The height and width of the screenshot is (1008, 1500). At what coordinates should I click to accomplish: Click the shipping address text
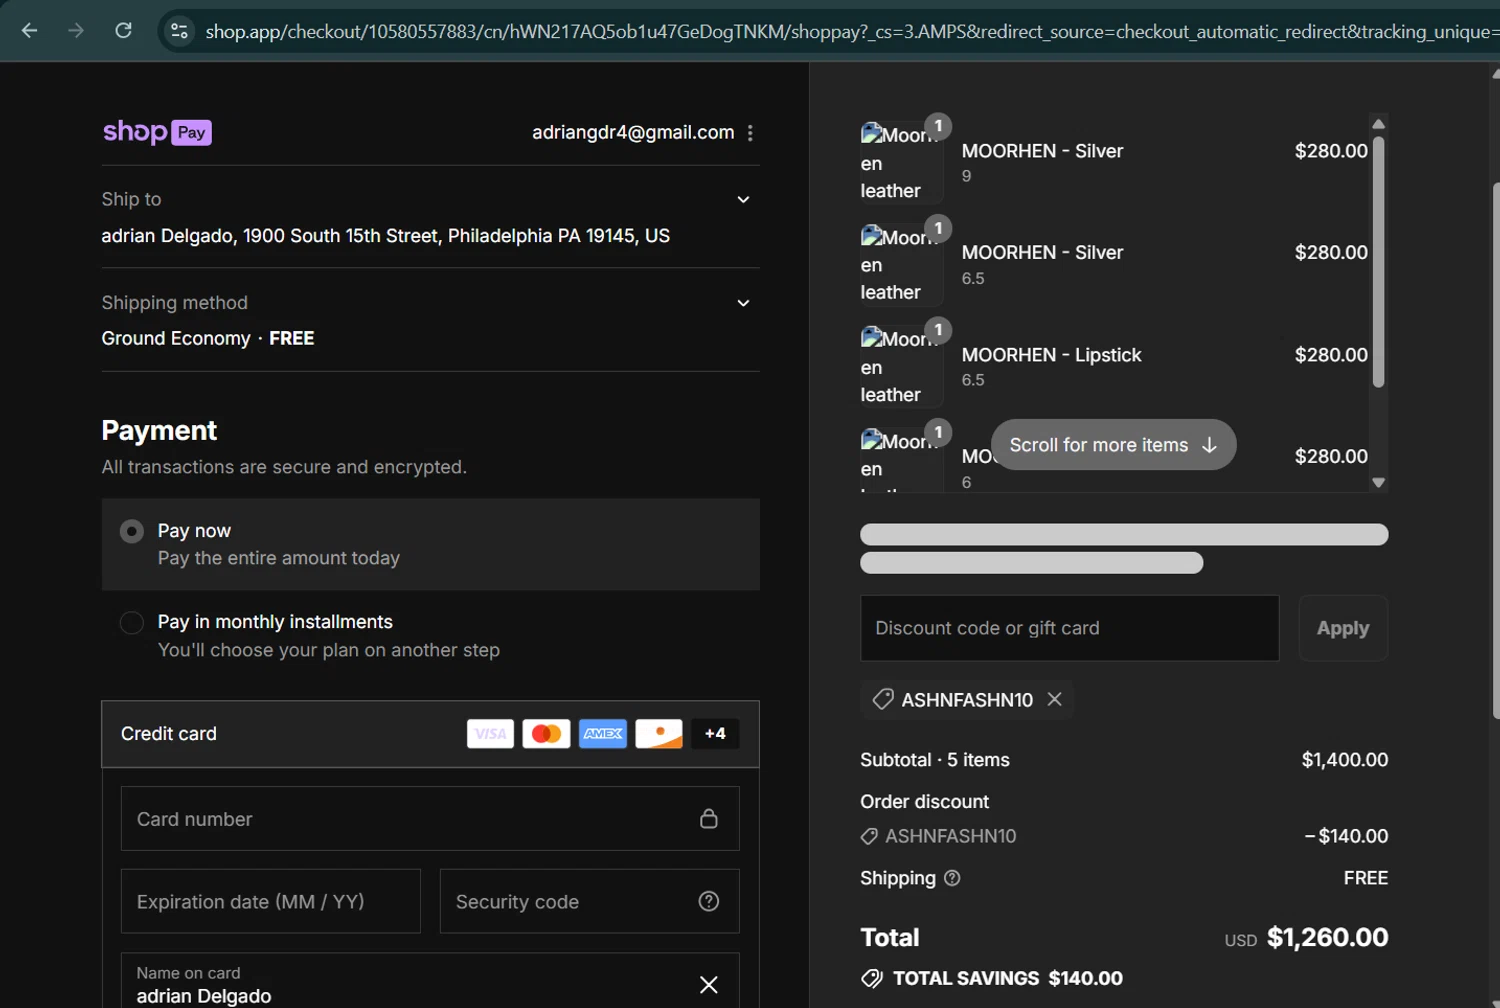tap(385, 236)
